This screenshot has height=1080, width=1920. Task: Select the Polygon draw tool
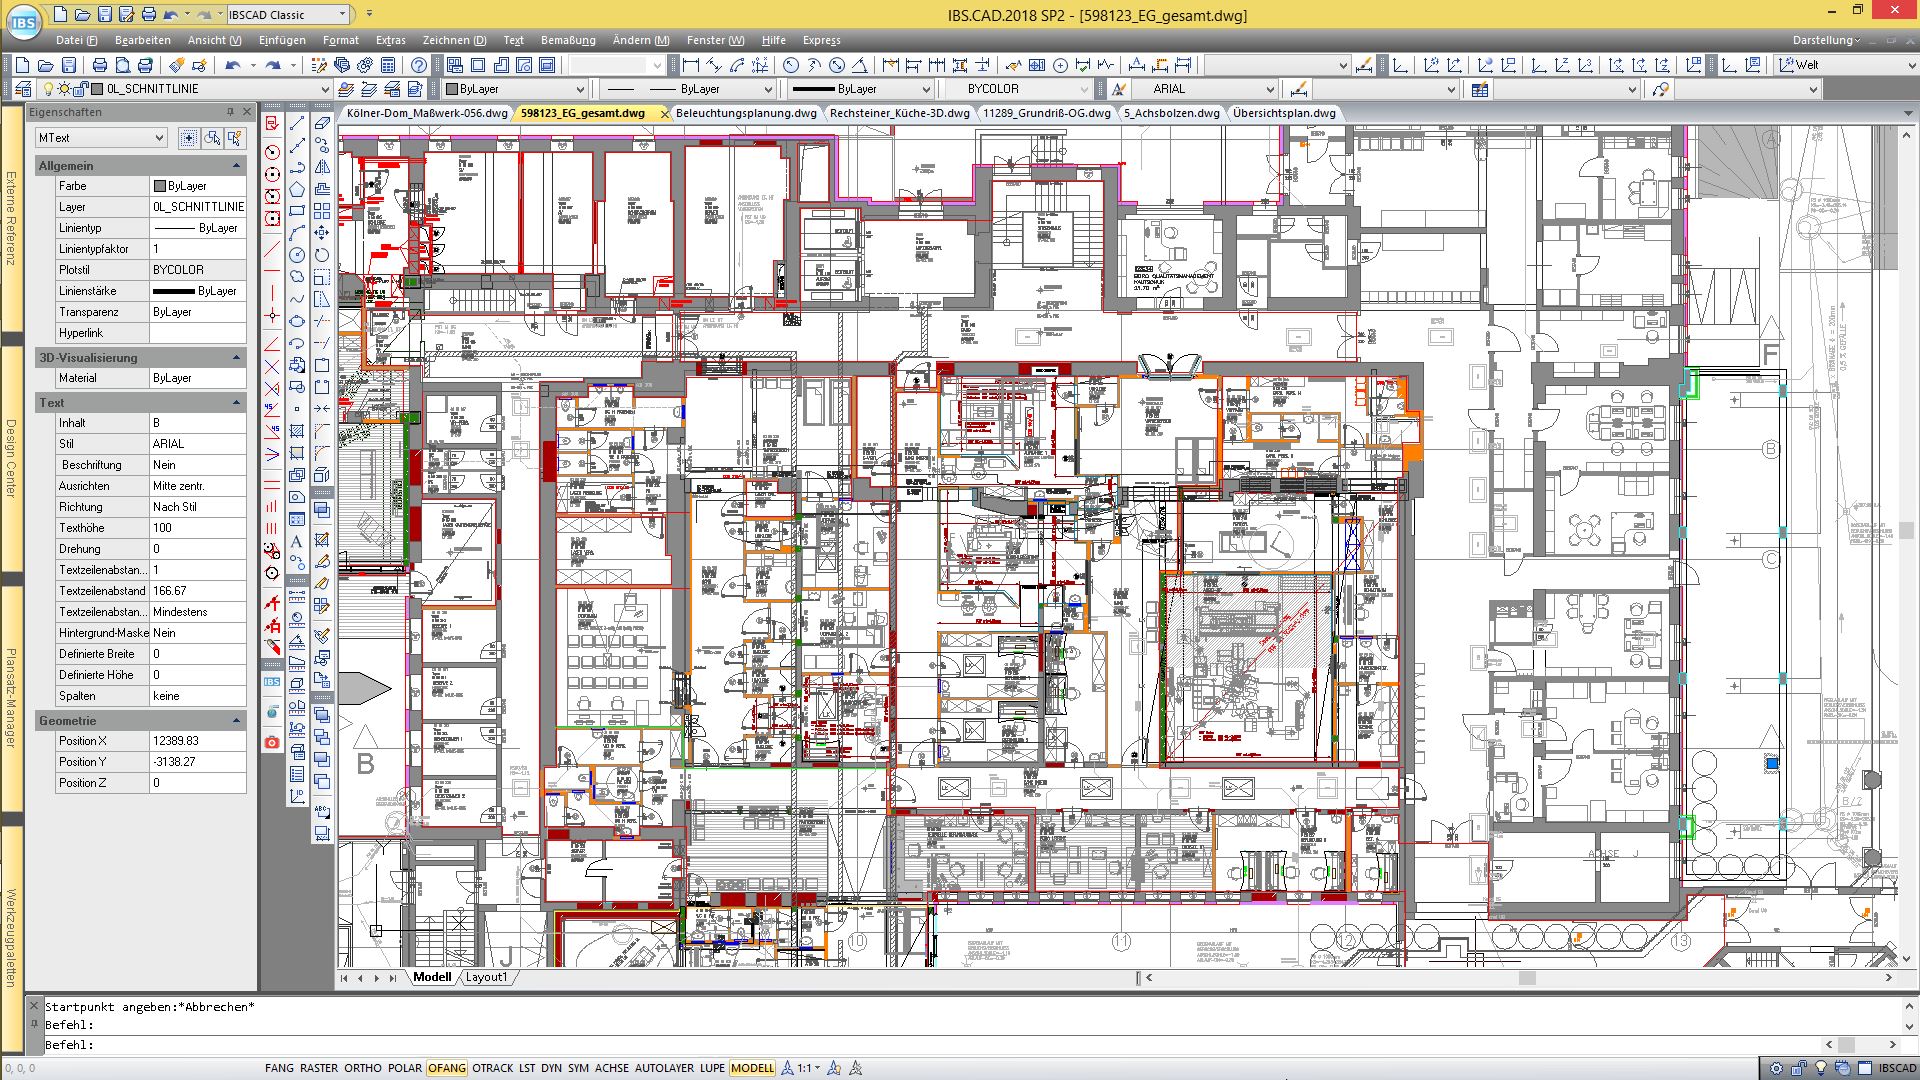pyautogui.click(x=297, y=190)
